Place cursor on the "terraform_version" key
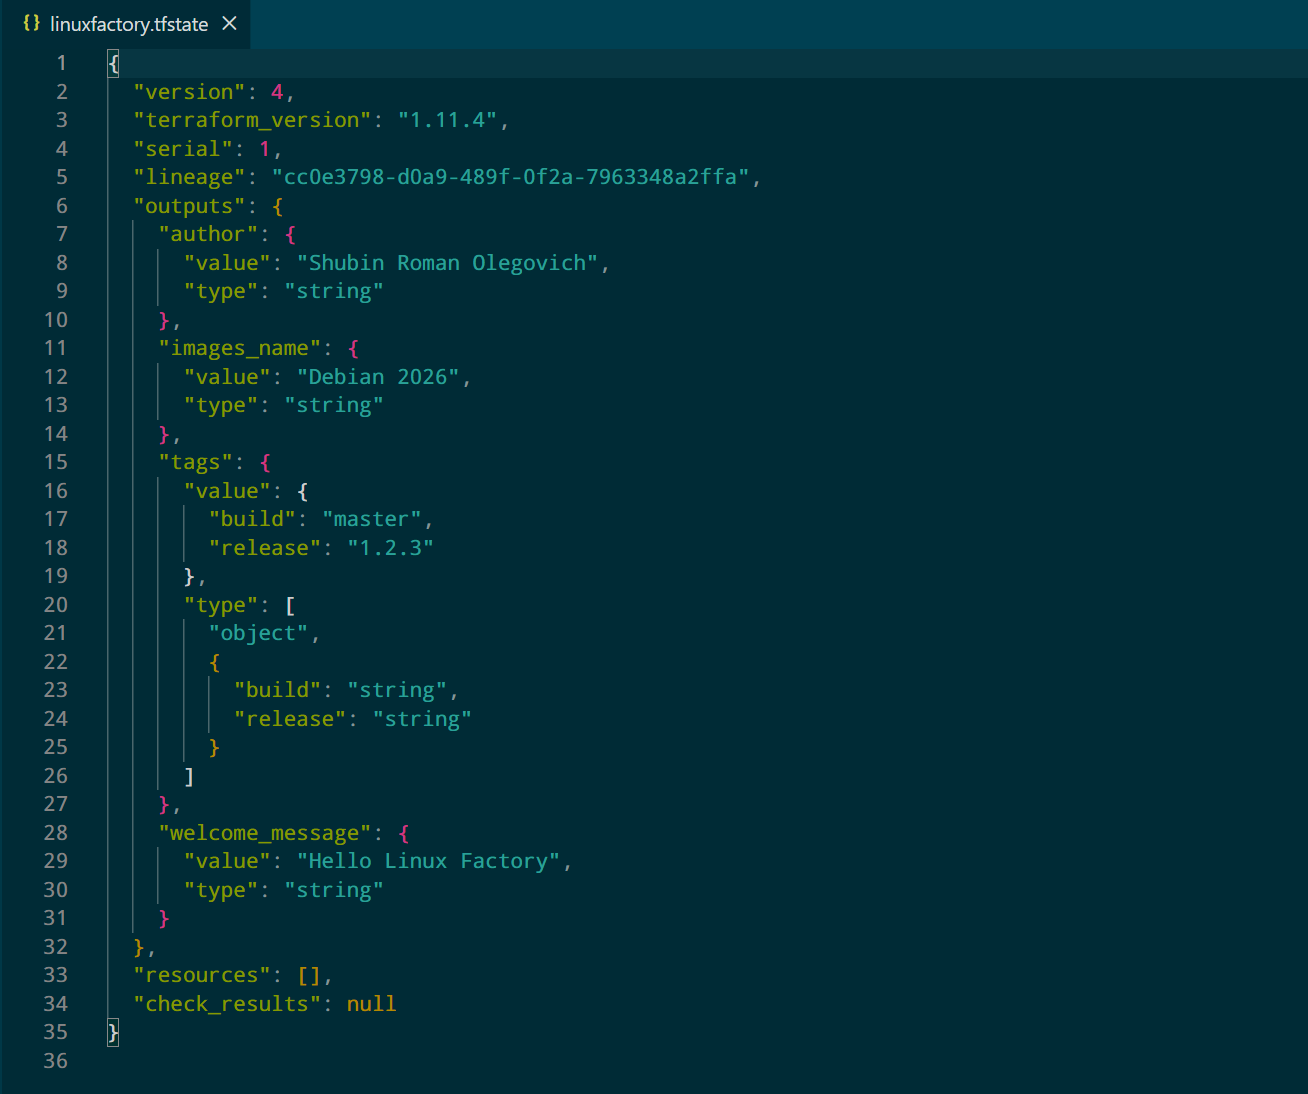Viewport: 1308px width, 1094px height. (252, 120)
